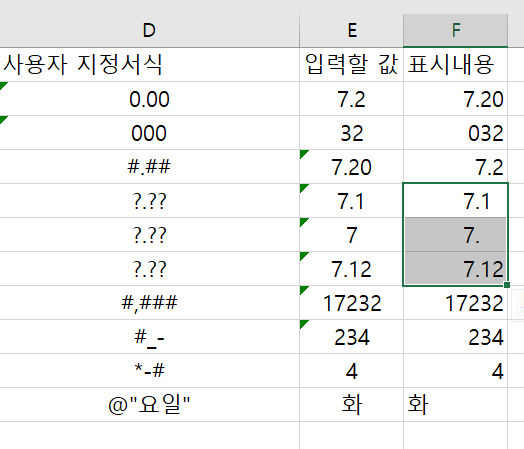Screen dimensions: 524x449
Task: Click display result cell 7.12 in column F
Action: (x=455, y=269)
